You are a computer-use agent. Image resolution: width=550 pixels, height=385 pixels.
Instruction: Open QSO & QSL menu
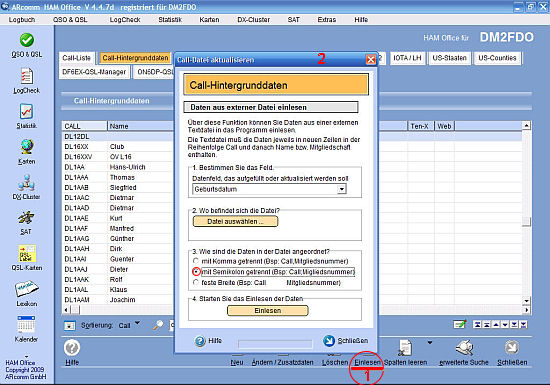point(70,20)
